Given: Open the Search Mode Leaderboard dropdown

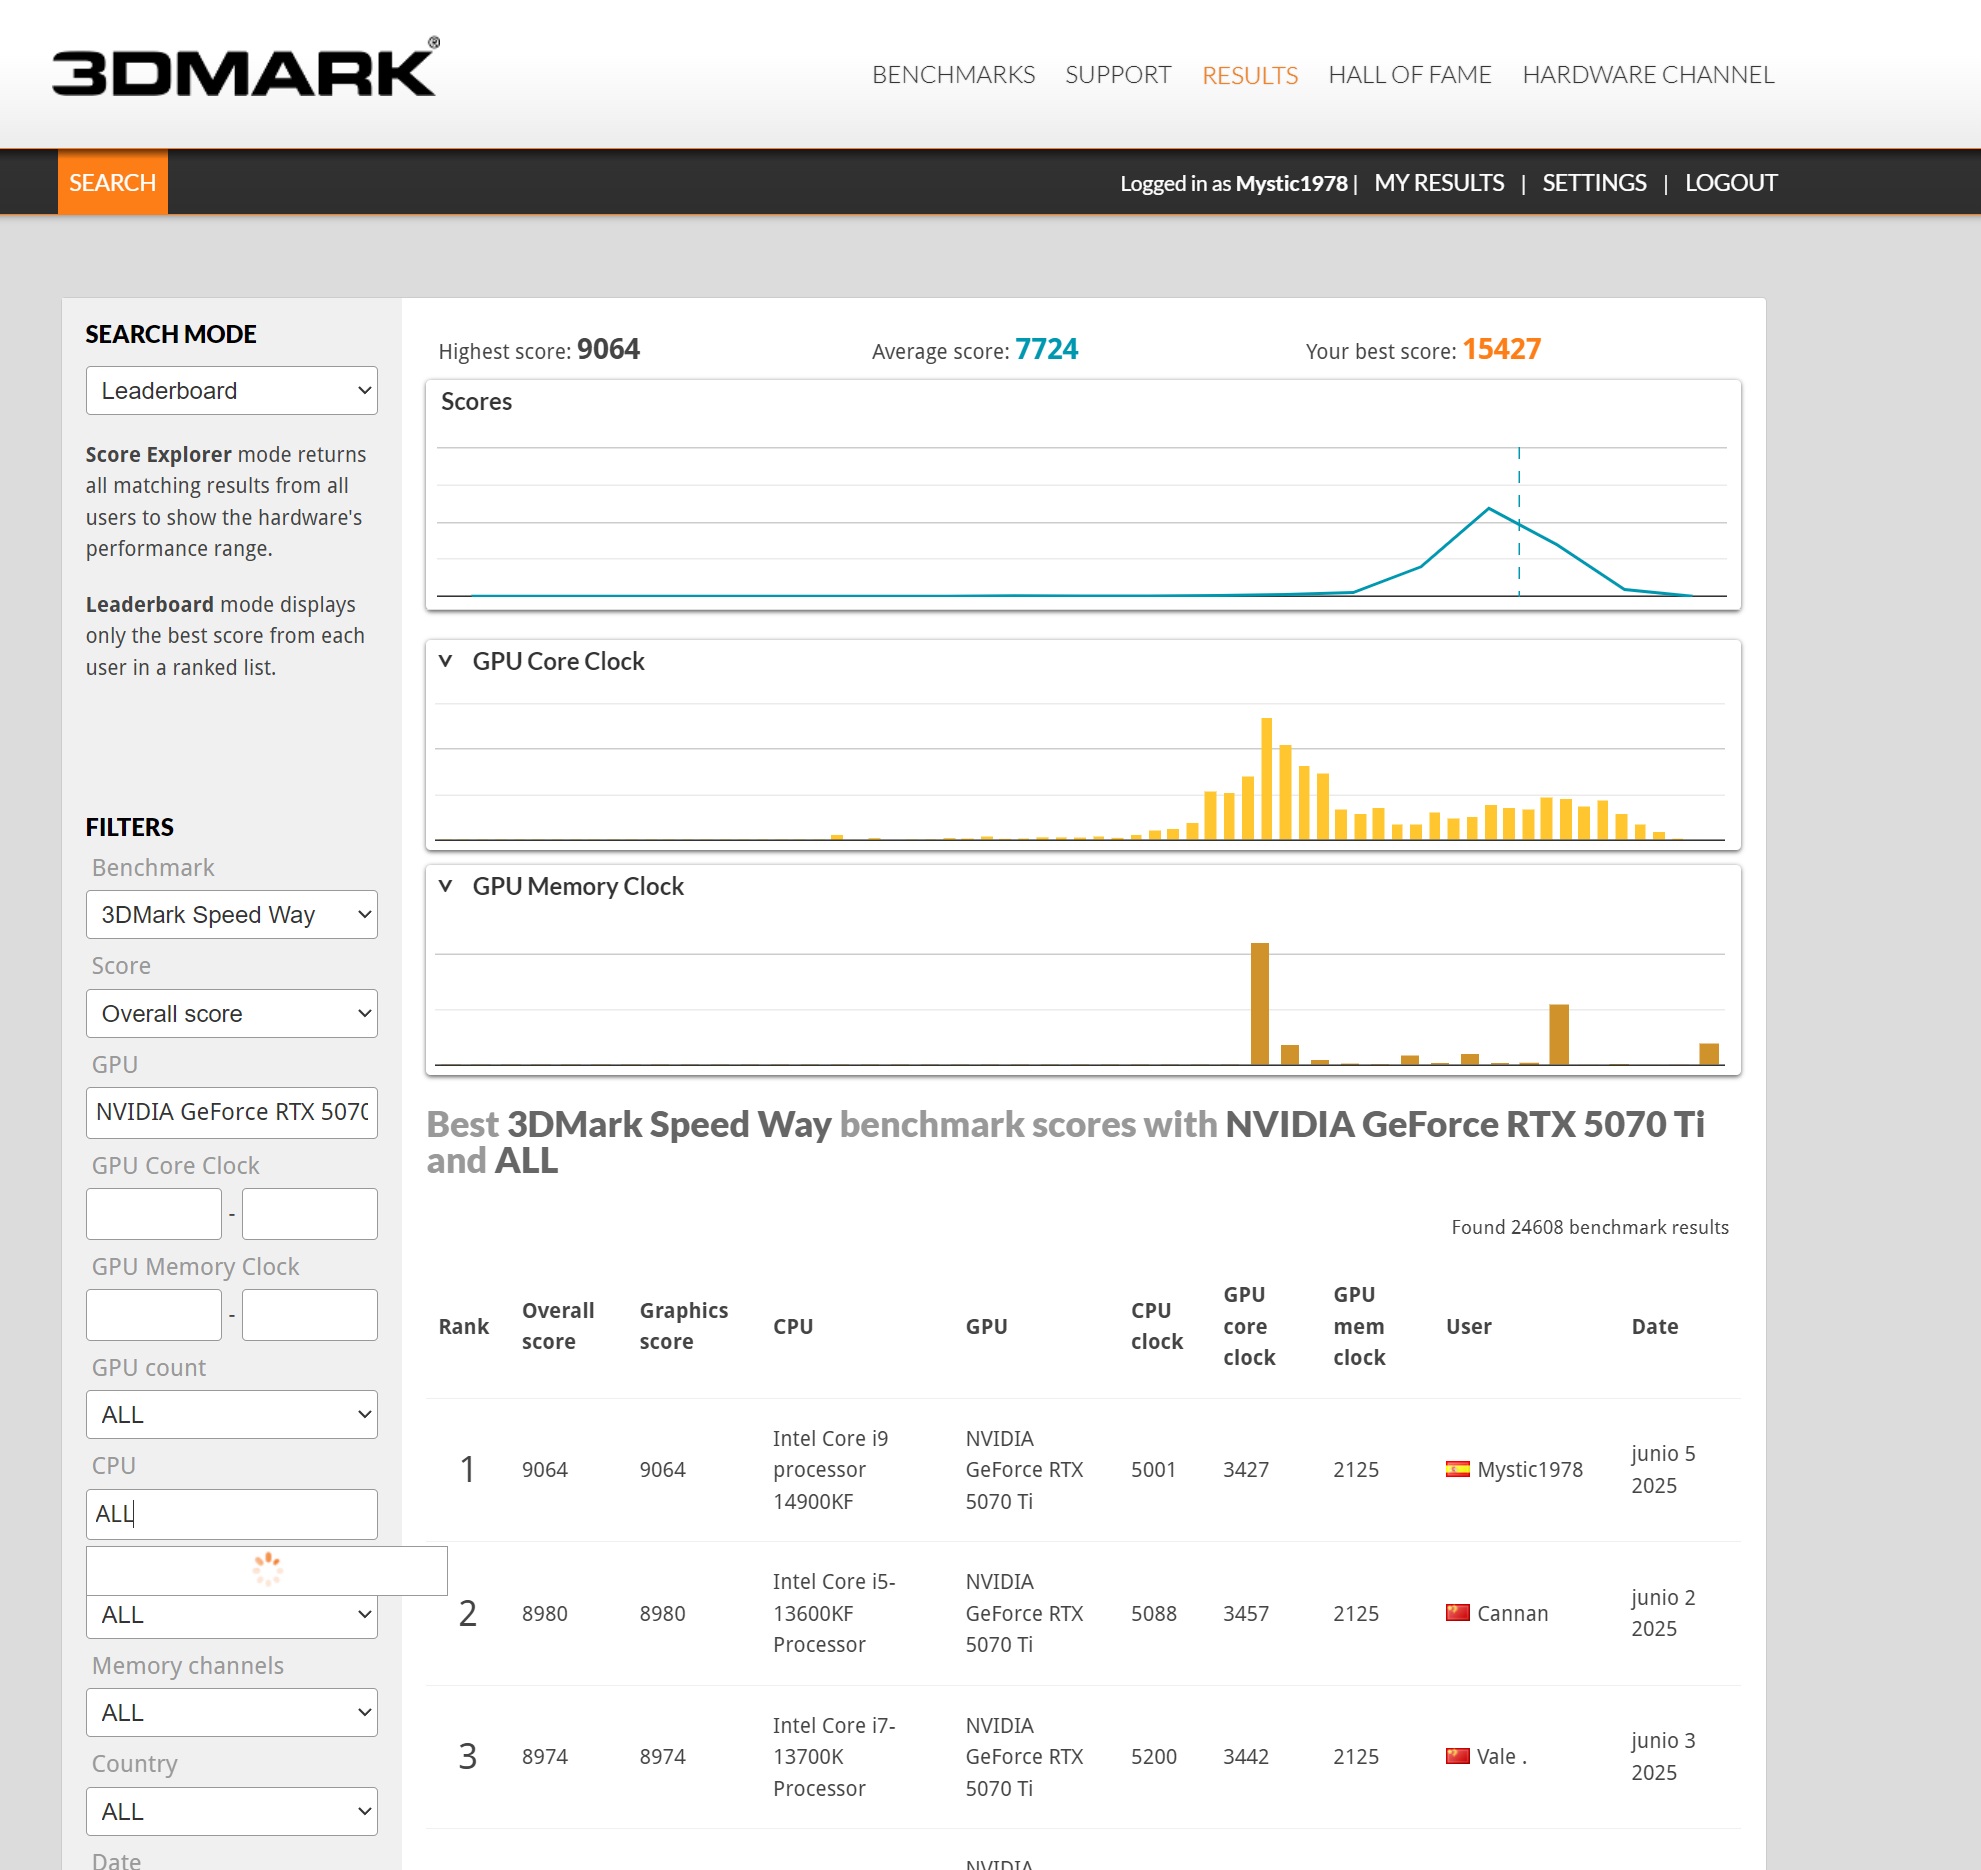Looking at the screenshot, I should tap(232, 390).
